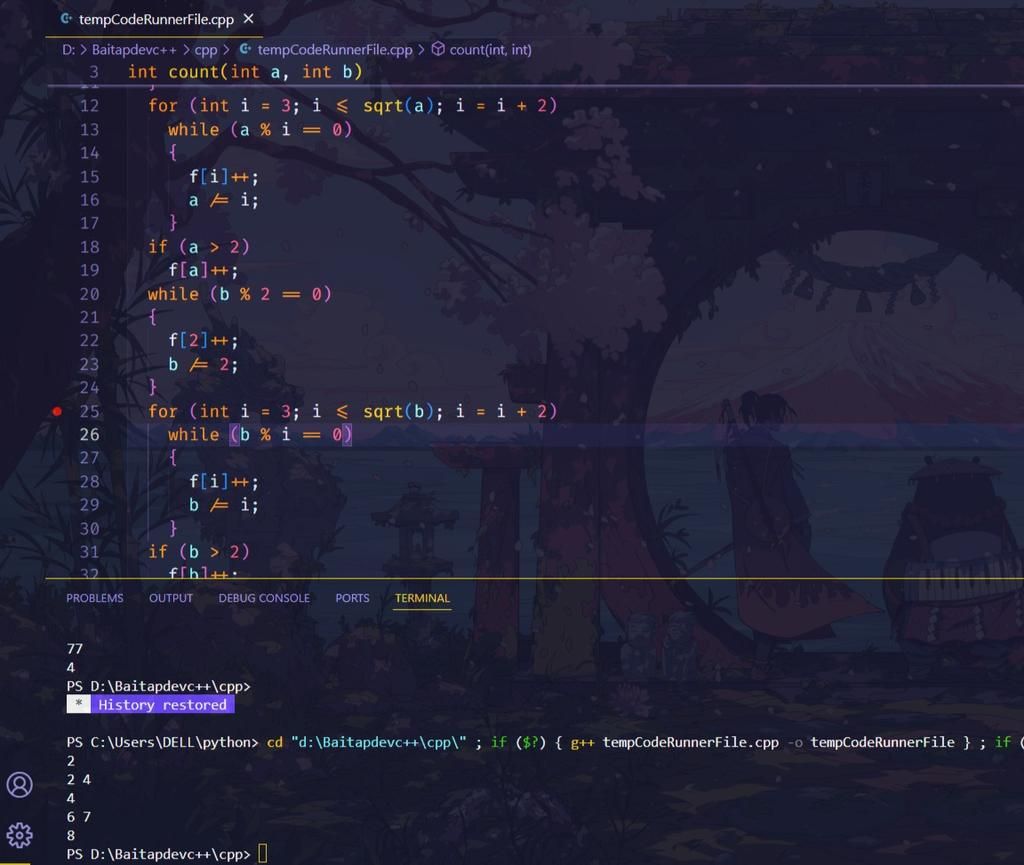Click the C++ file icon on the tab
Image resolution: width=1024 pixels, height=865 pixels.
[x=66, y=19]
